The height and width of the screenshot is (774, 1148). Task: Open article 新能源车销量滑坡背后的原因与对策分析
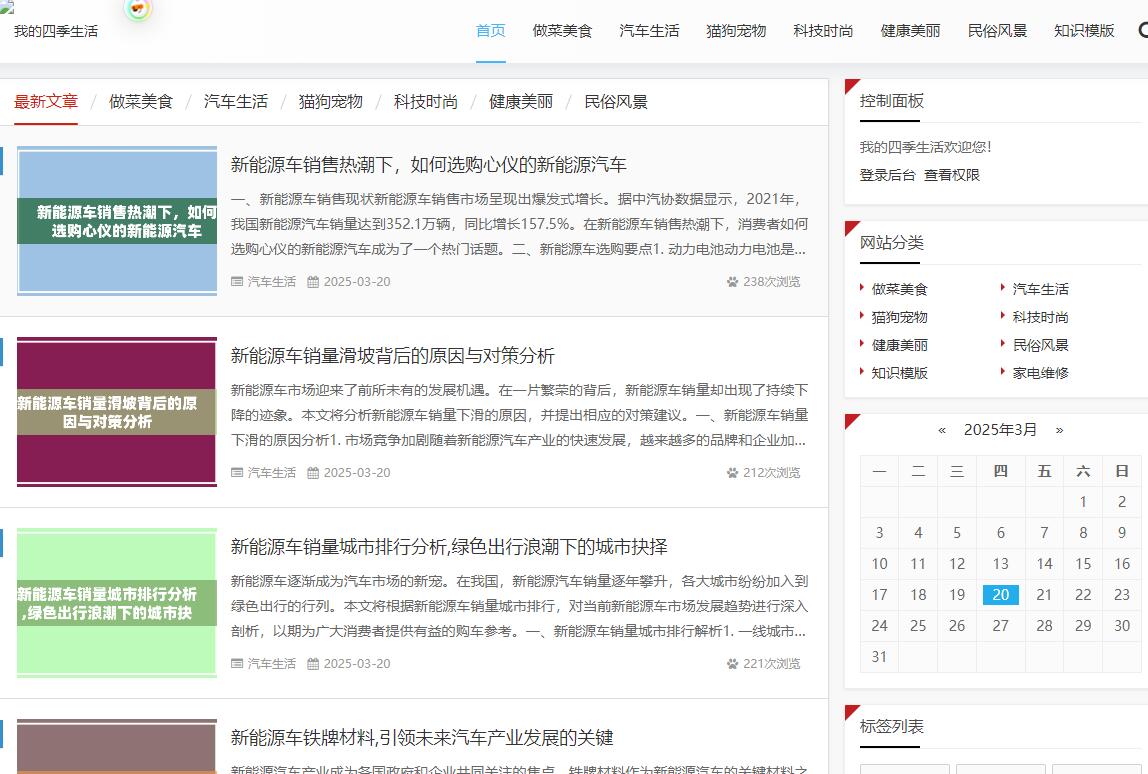click(392, 356)
